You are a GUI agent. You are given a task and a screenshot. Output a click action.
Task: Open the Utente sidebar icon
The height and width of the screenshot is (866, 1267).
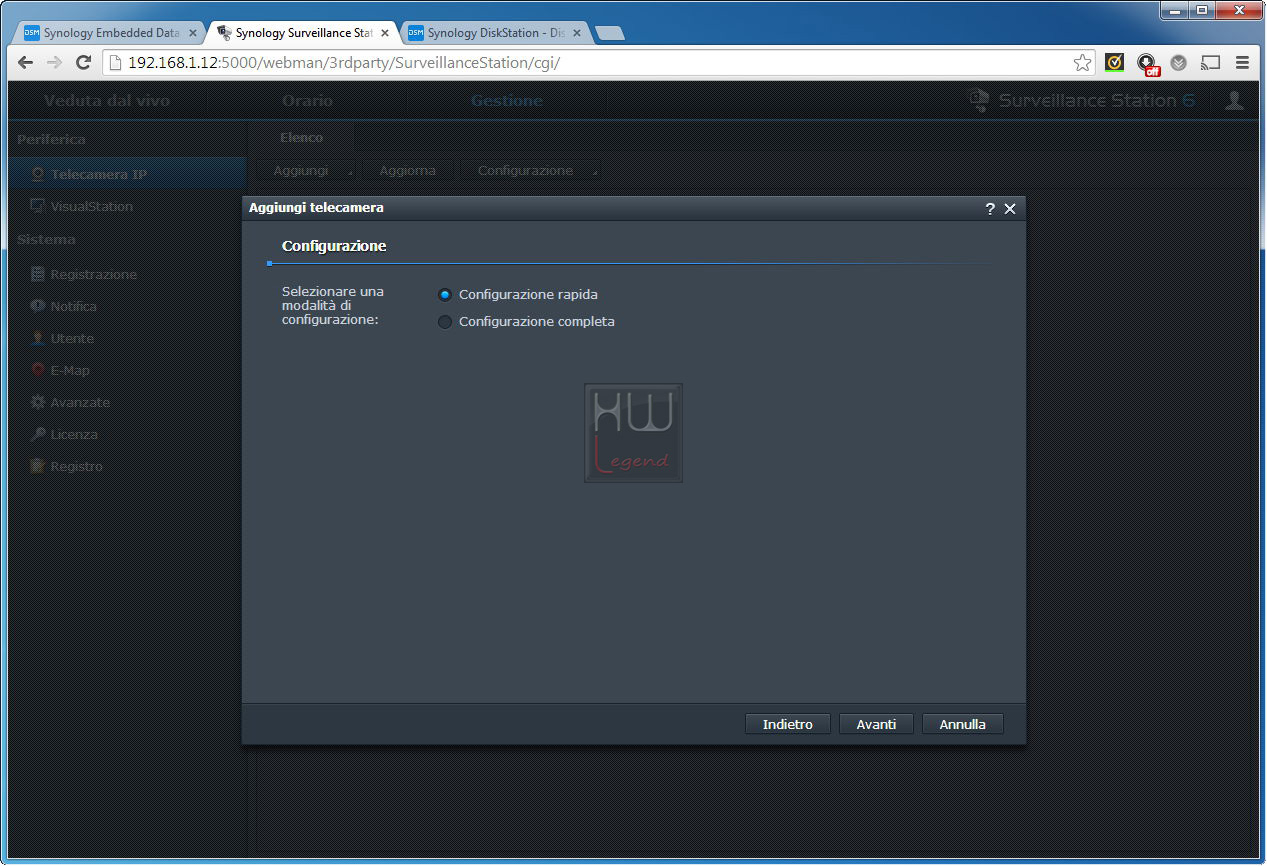point(38,338)
